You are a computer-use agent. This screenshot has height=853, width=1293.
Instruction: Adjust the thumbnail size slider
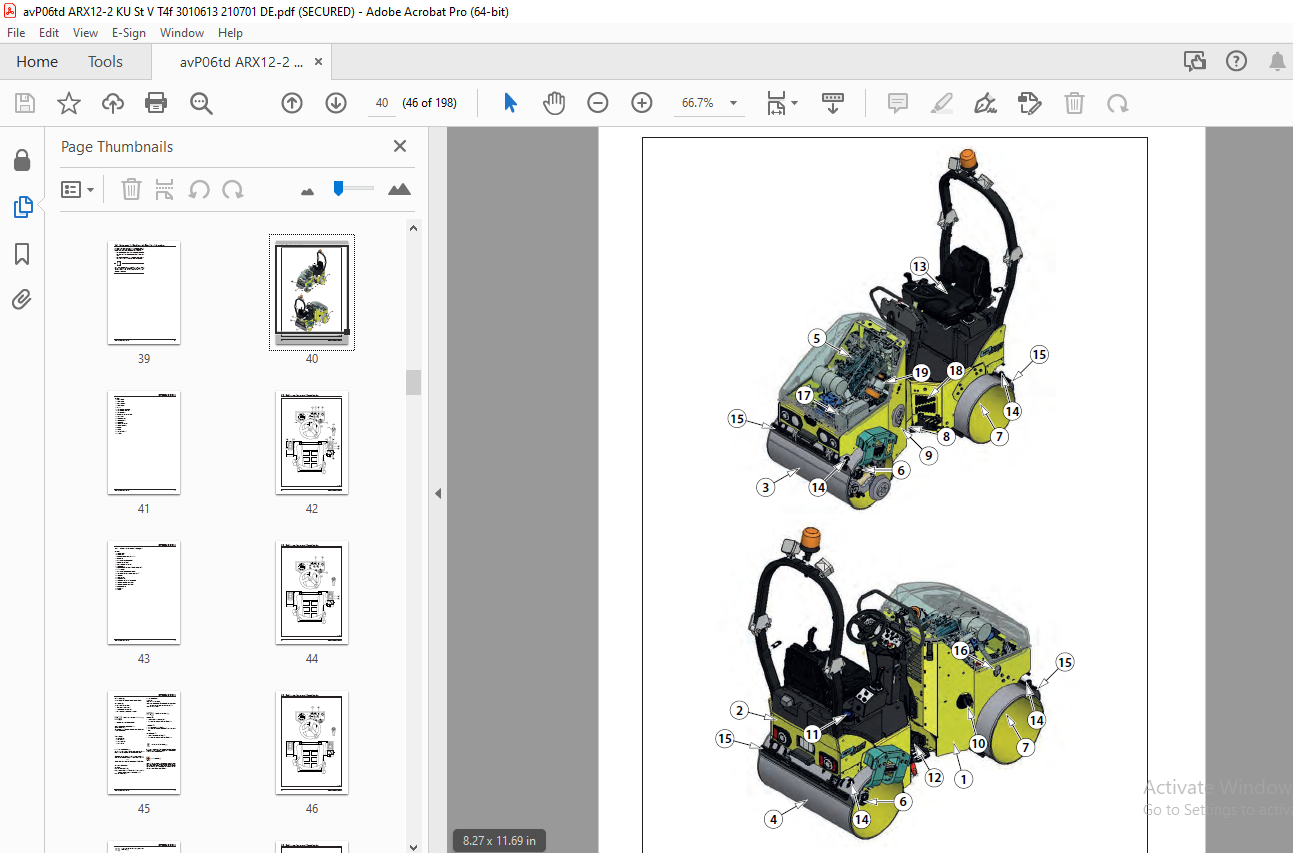point(339,187)
